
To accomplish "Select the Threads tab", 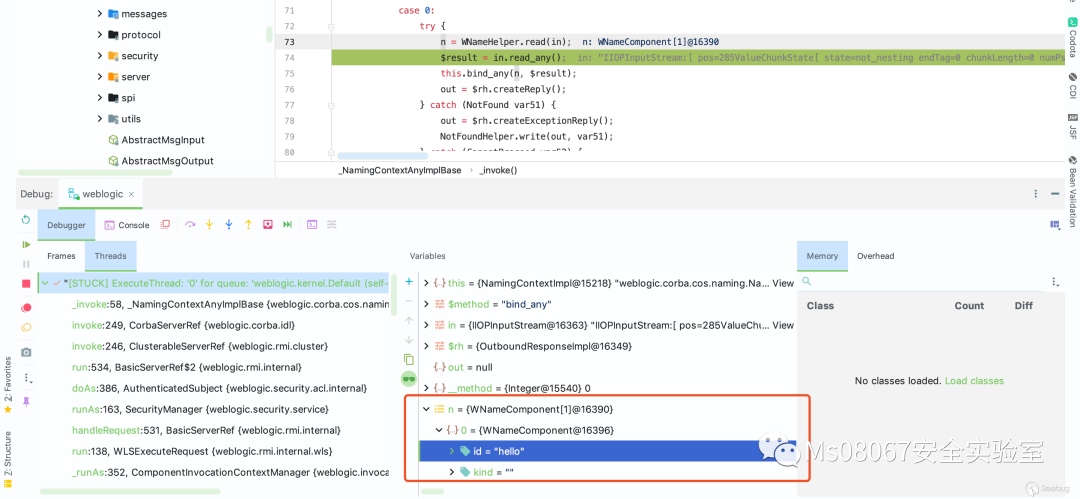I will coord(110,256).
